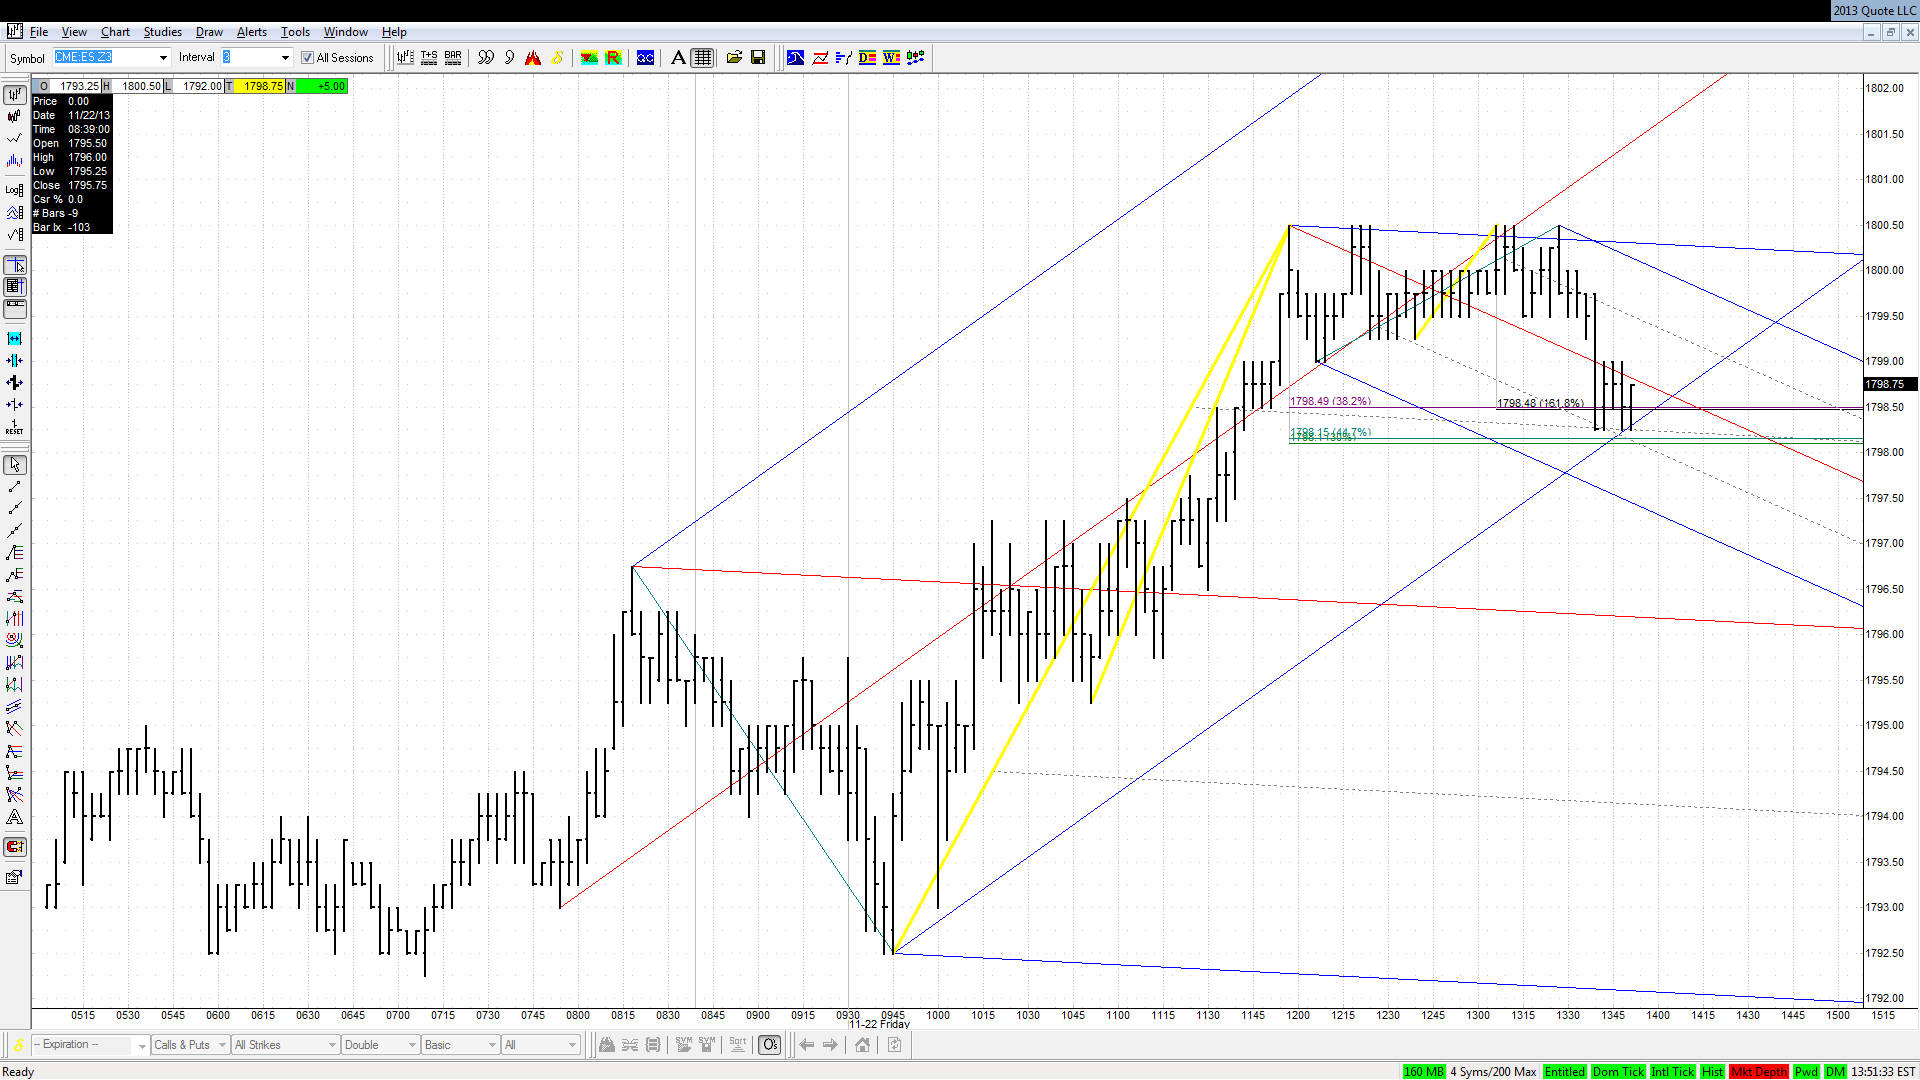Image resolution: width=1920 pixels, height=1080 pixels.
Task: Open the Draw menu
Action: click(209, 32)
